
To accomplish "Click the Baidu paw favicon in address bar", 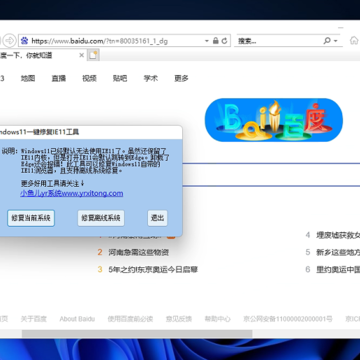I will [x=25, y=41].
